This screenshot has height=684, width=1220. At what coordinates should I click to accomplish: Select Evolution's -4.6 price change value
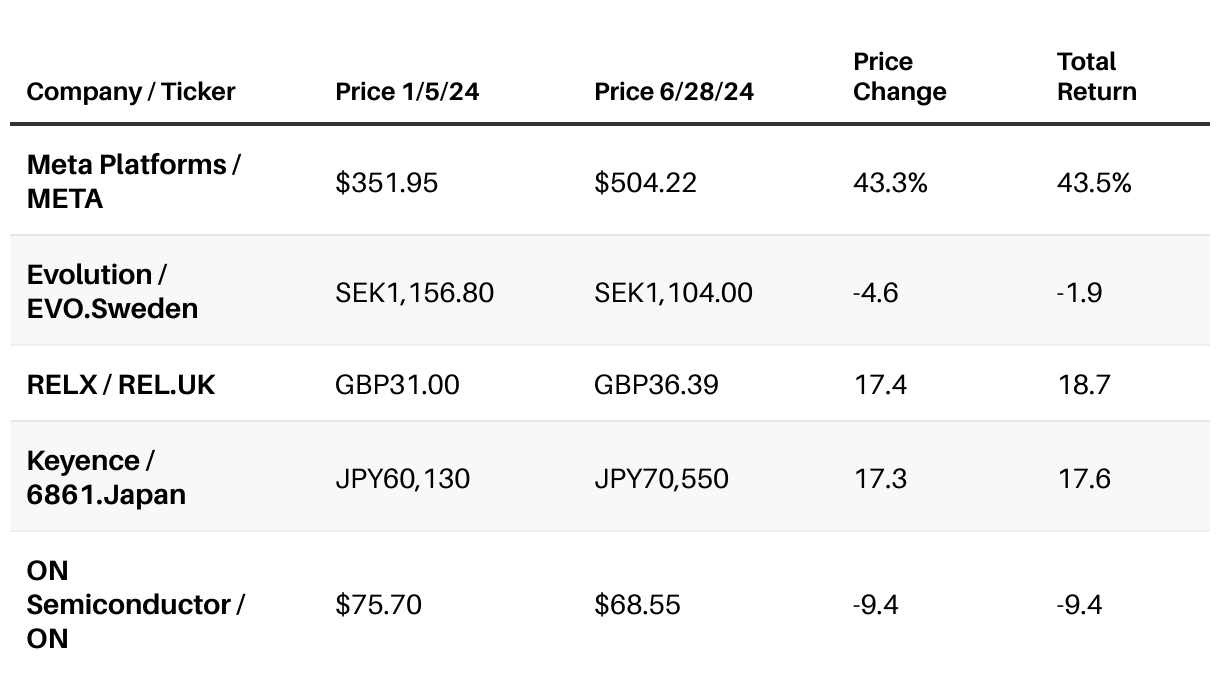[876, 293]
